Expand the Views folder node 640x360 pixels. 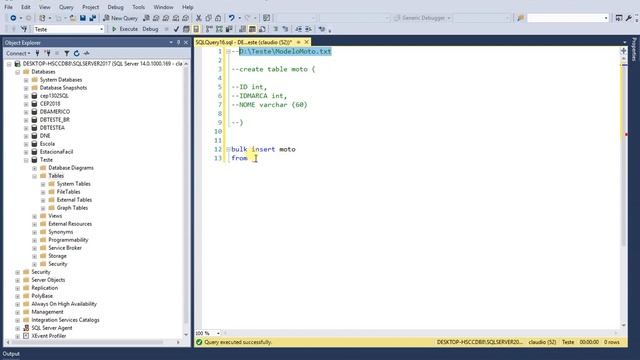(35, 216)
